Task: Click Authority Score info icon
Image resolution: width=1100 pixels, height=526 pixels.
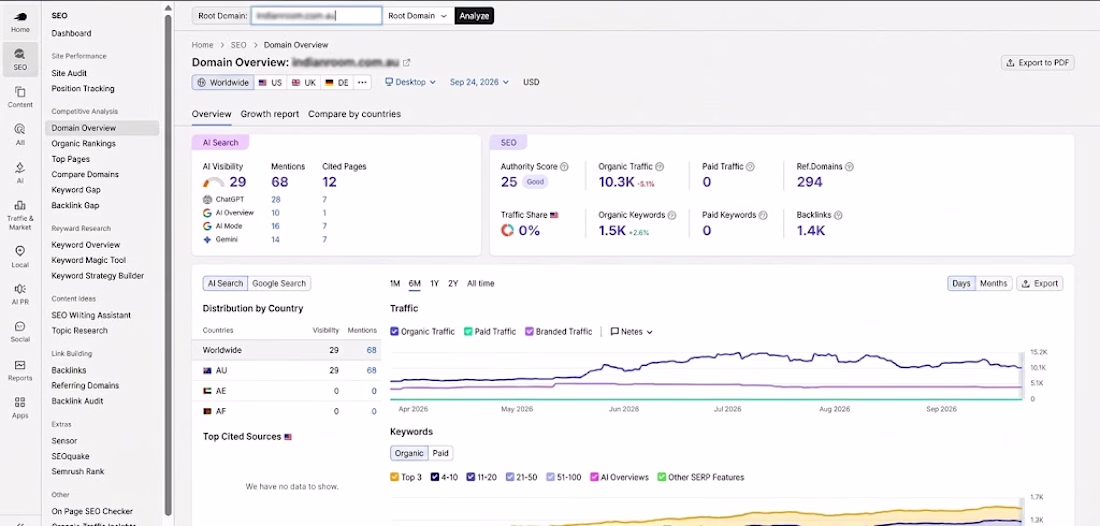Action: pos(564,167)
